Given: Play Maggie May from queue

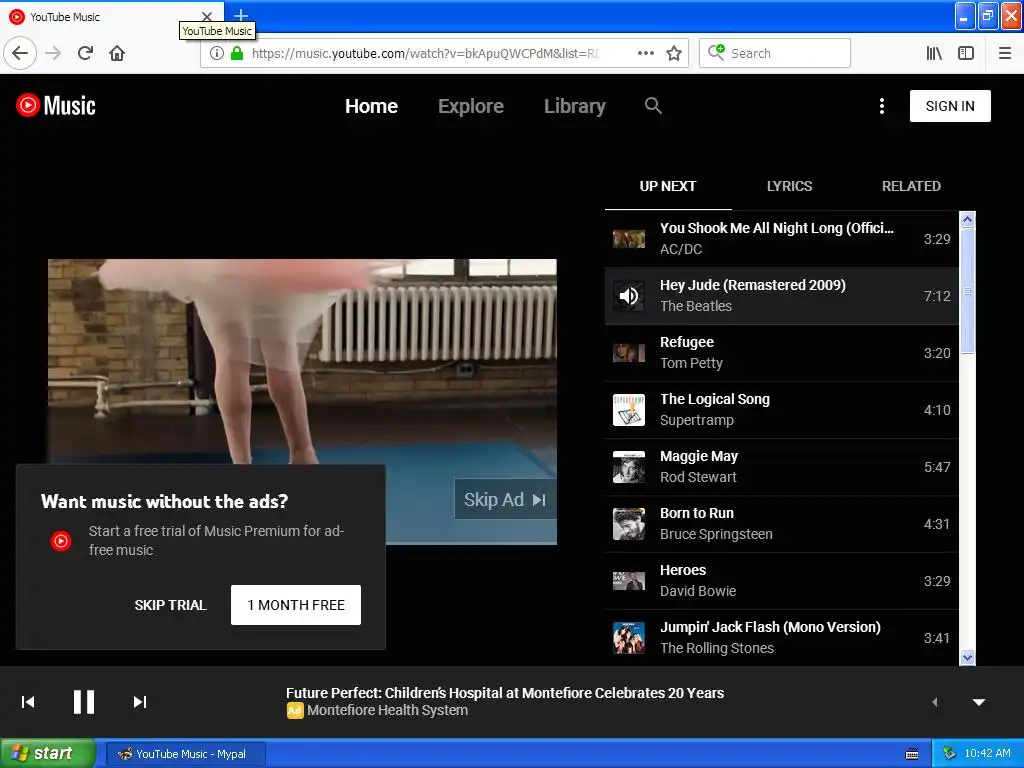Looking at the screenshot, I should (782, 467).
